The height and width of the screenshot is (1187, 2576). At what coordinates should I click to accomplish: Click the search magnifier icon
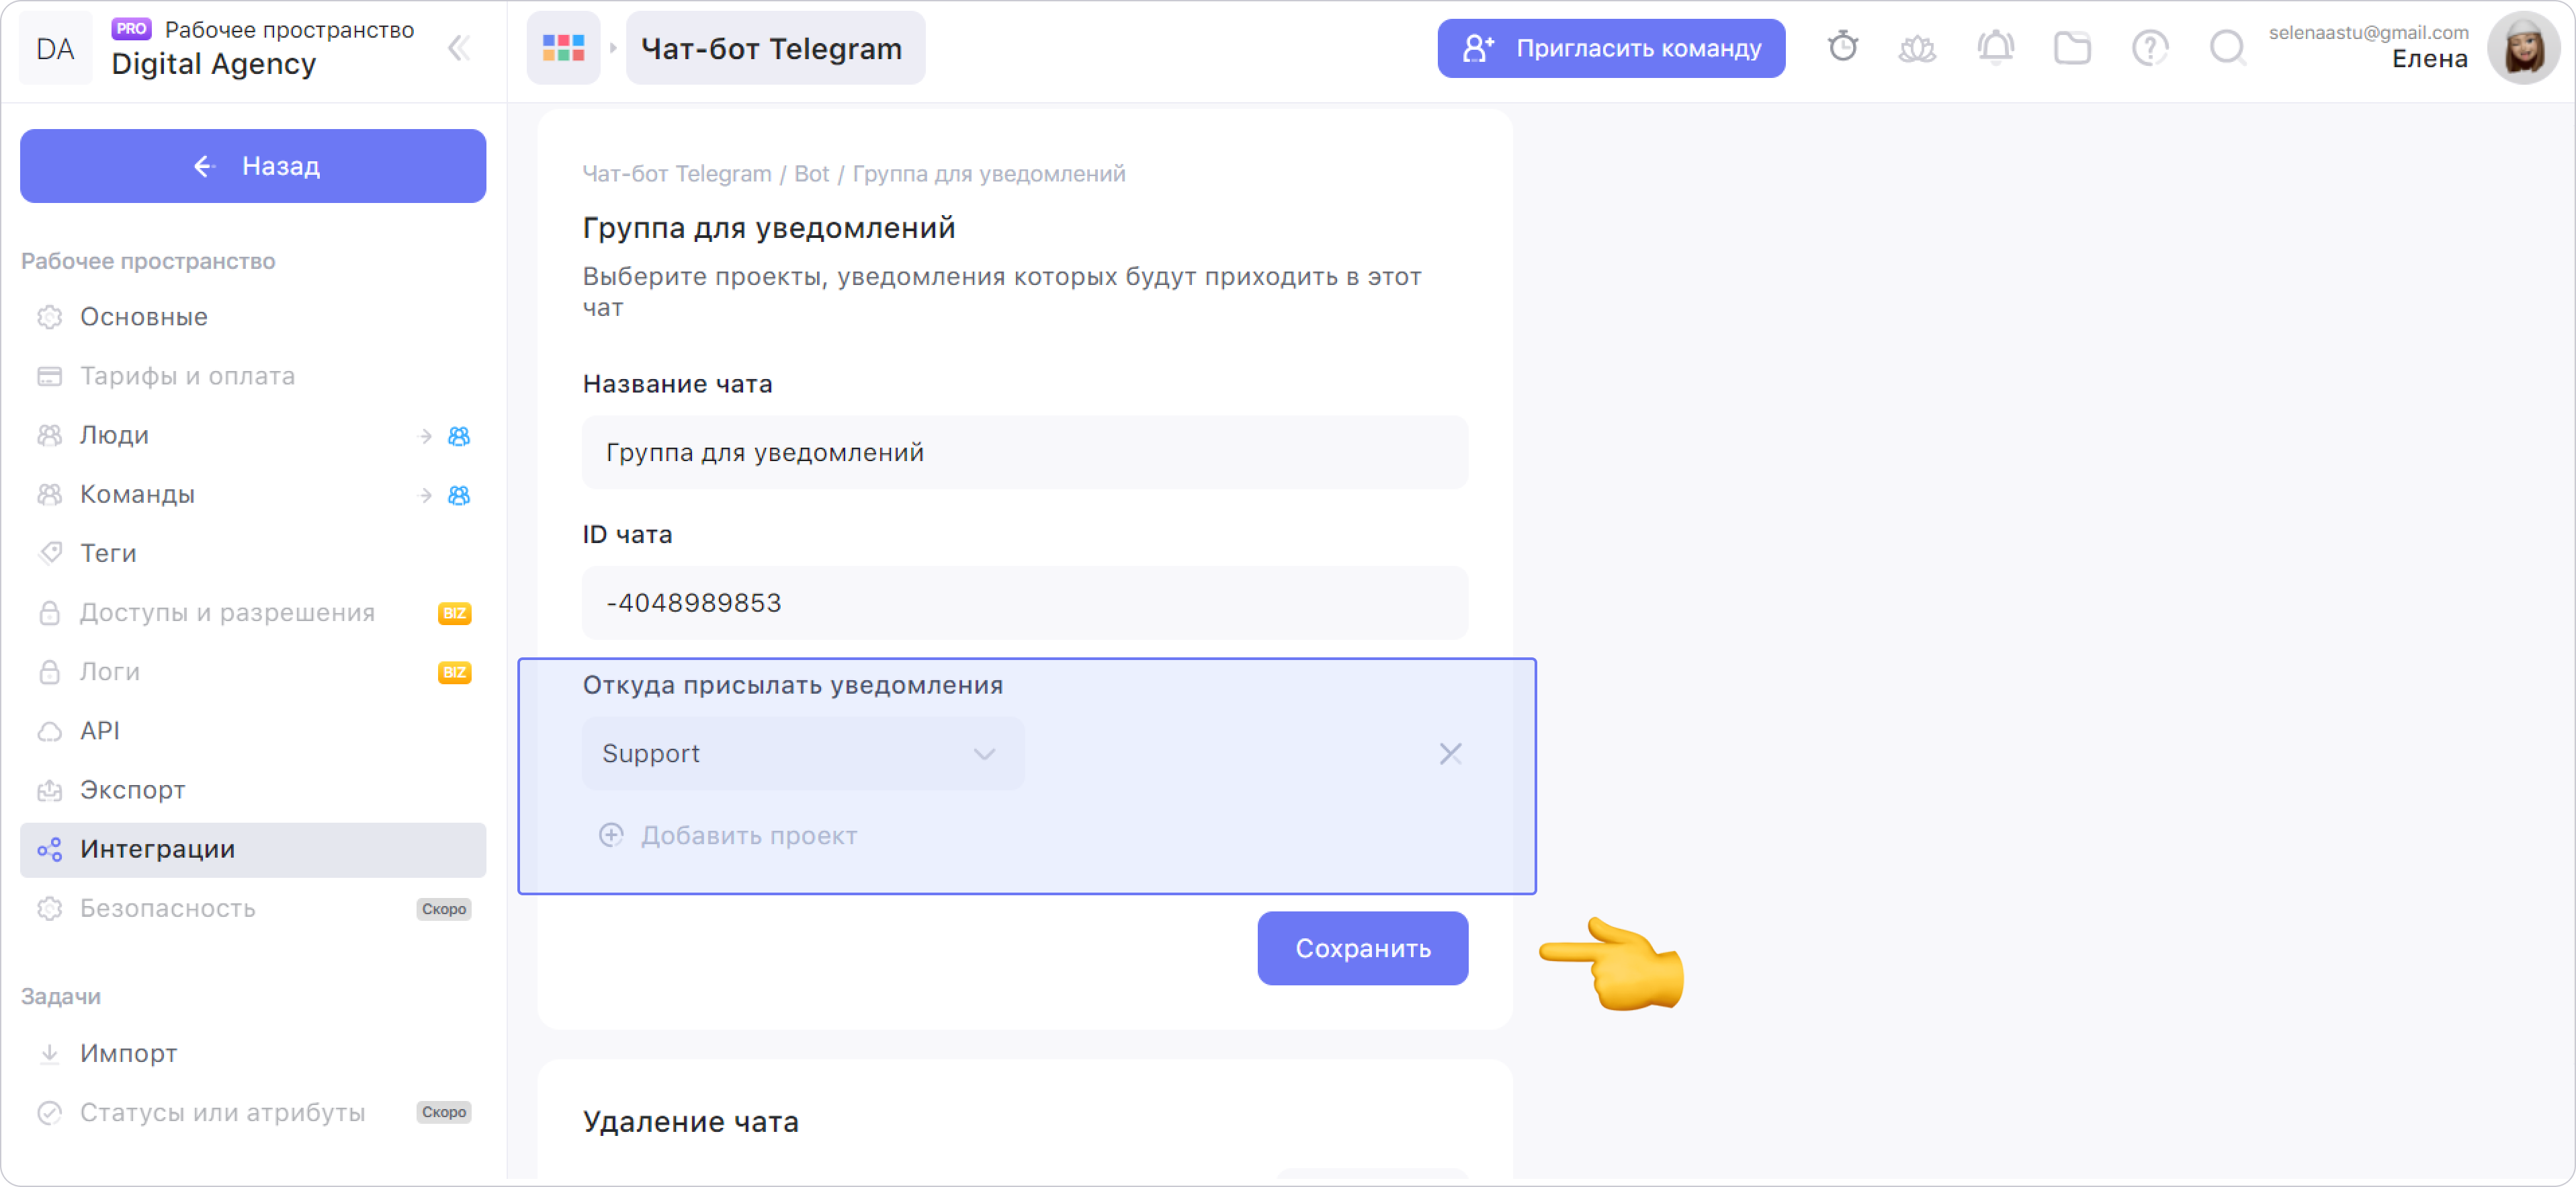tap(2227, 48)
